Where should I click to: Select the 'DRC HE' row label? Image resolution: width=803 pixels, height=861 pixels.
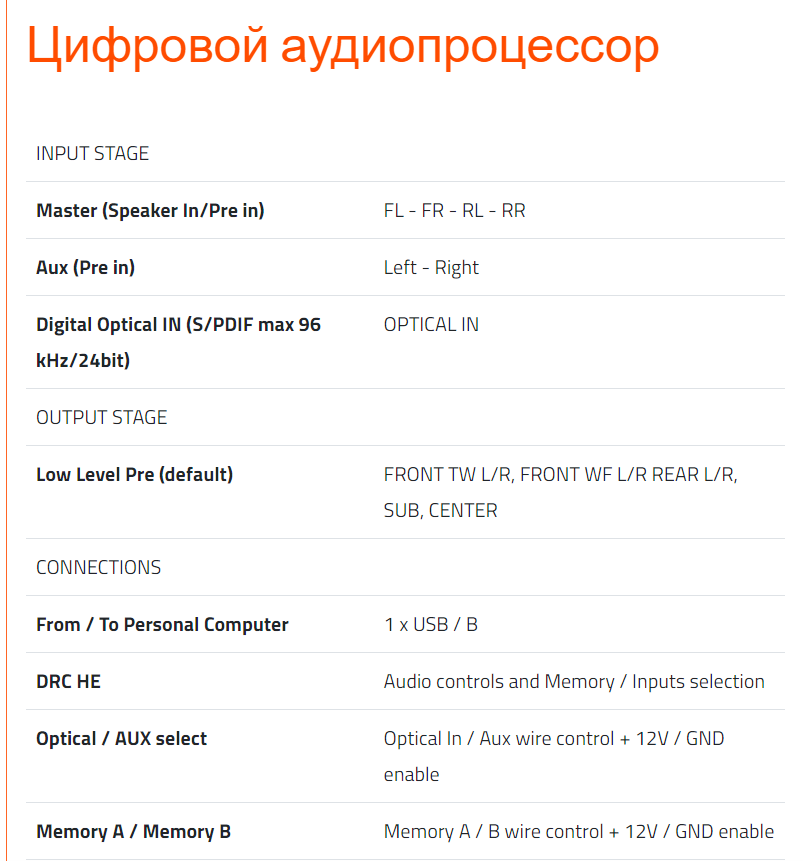coord(68,681)
